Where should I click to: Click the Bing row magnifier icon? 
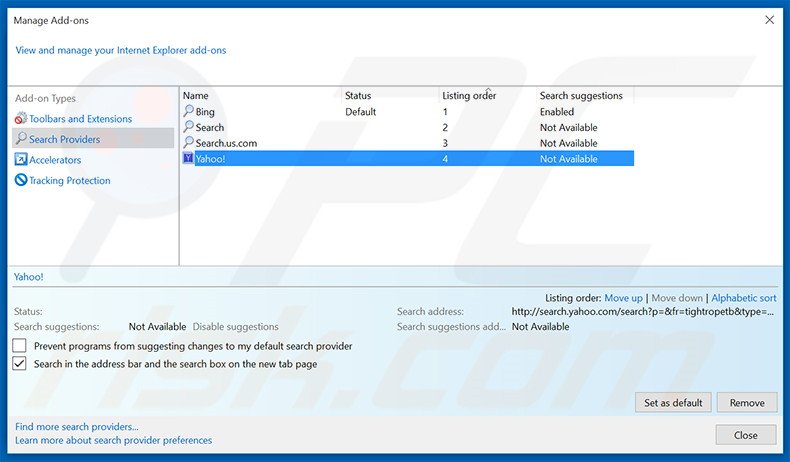click(188, 111)
